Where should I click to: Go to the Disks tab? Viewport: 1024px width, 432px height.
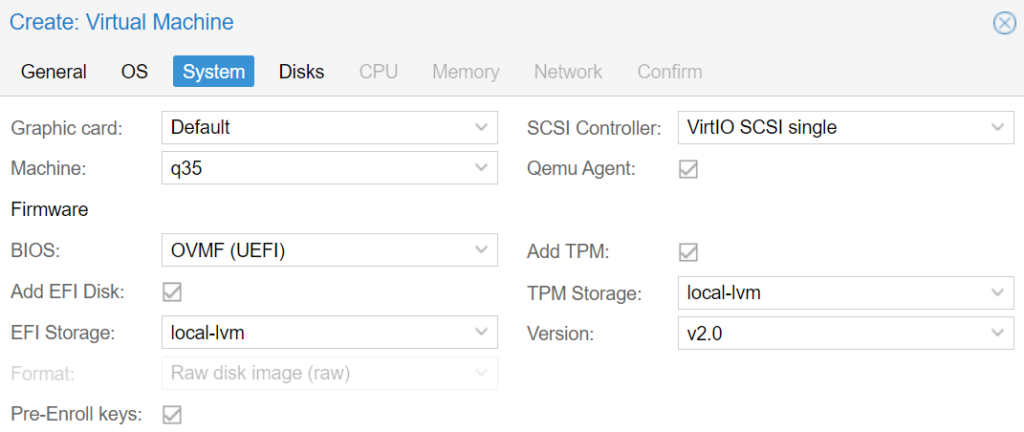point(302,71)
